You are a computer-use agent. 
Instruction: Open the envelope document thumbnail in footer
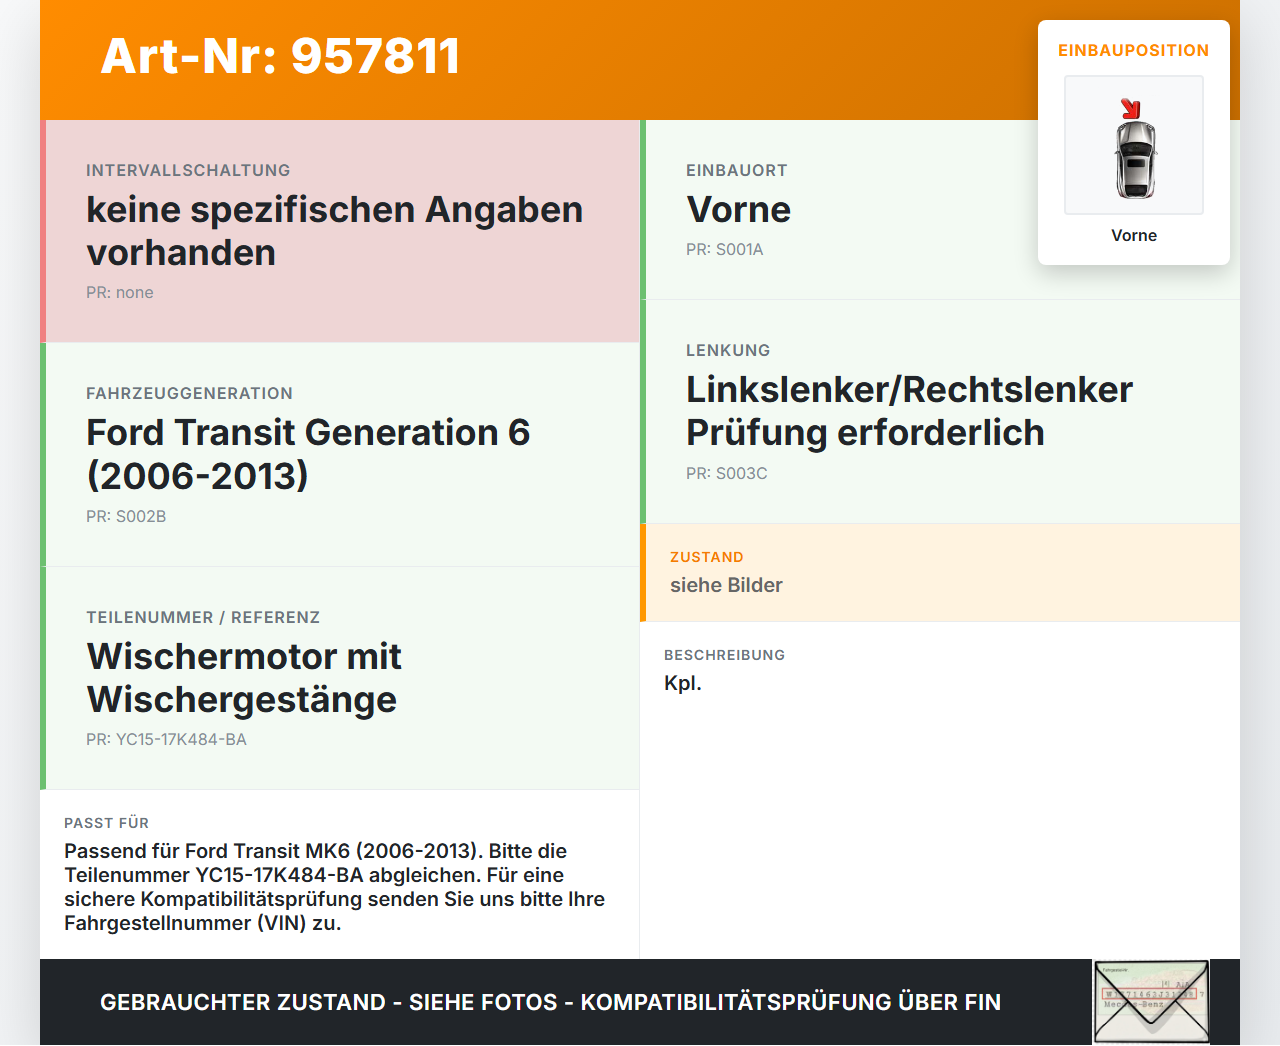[x=1151, y=1002]
